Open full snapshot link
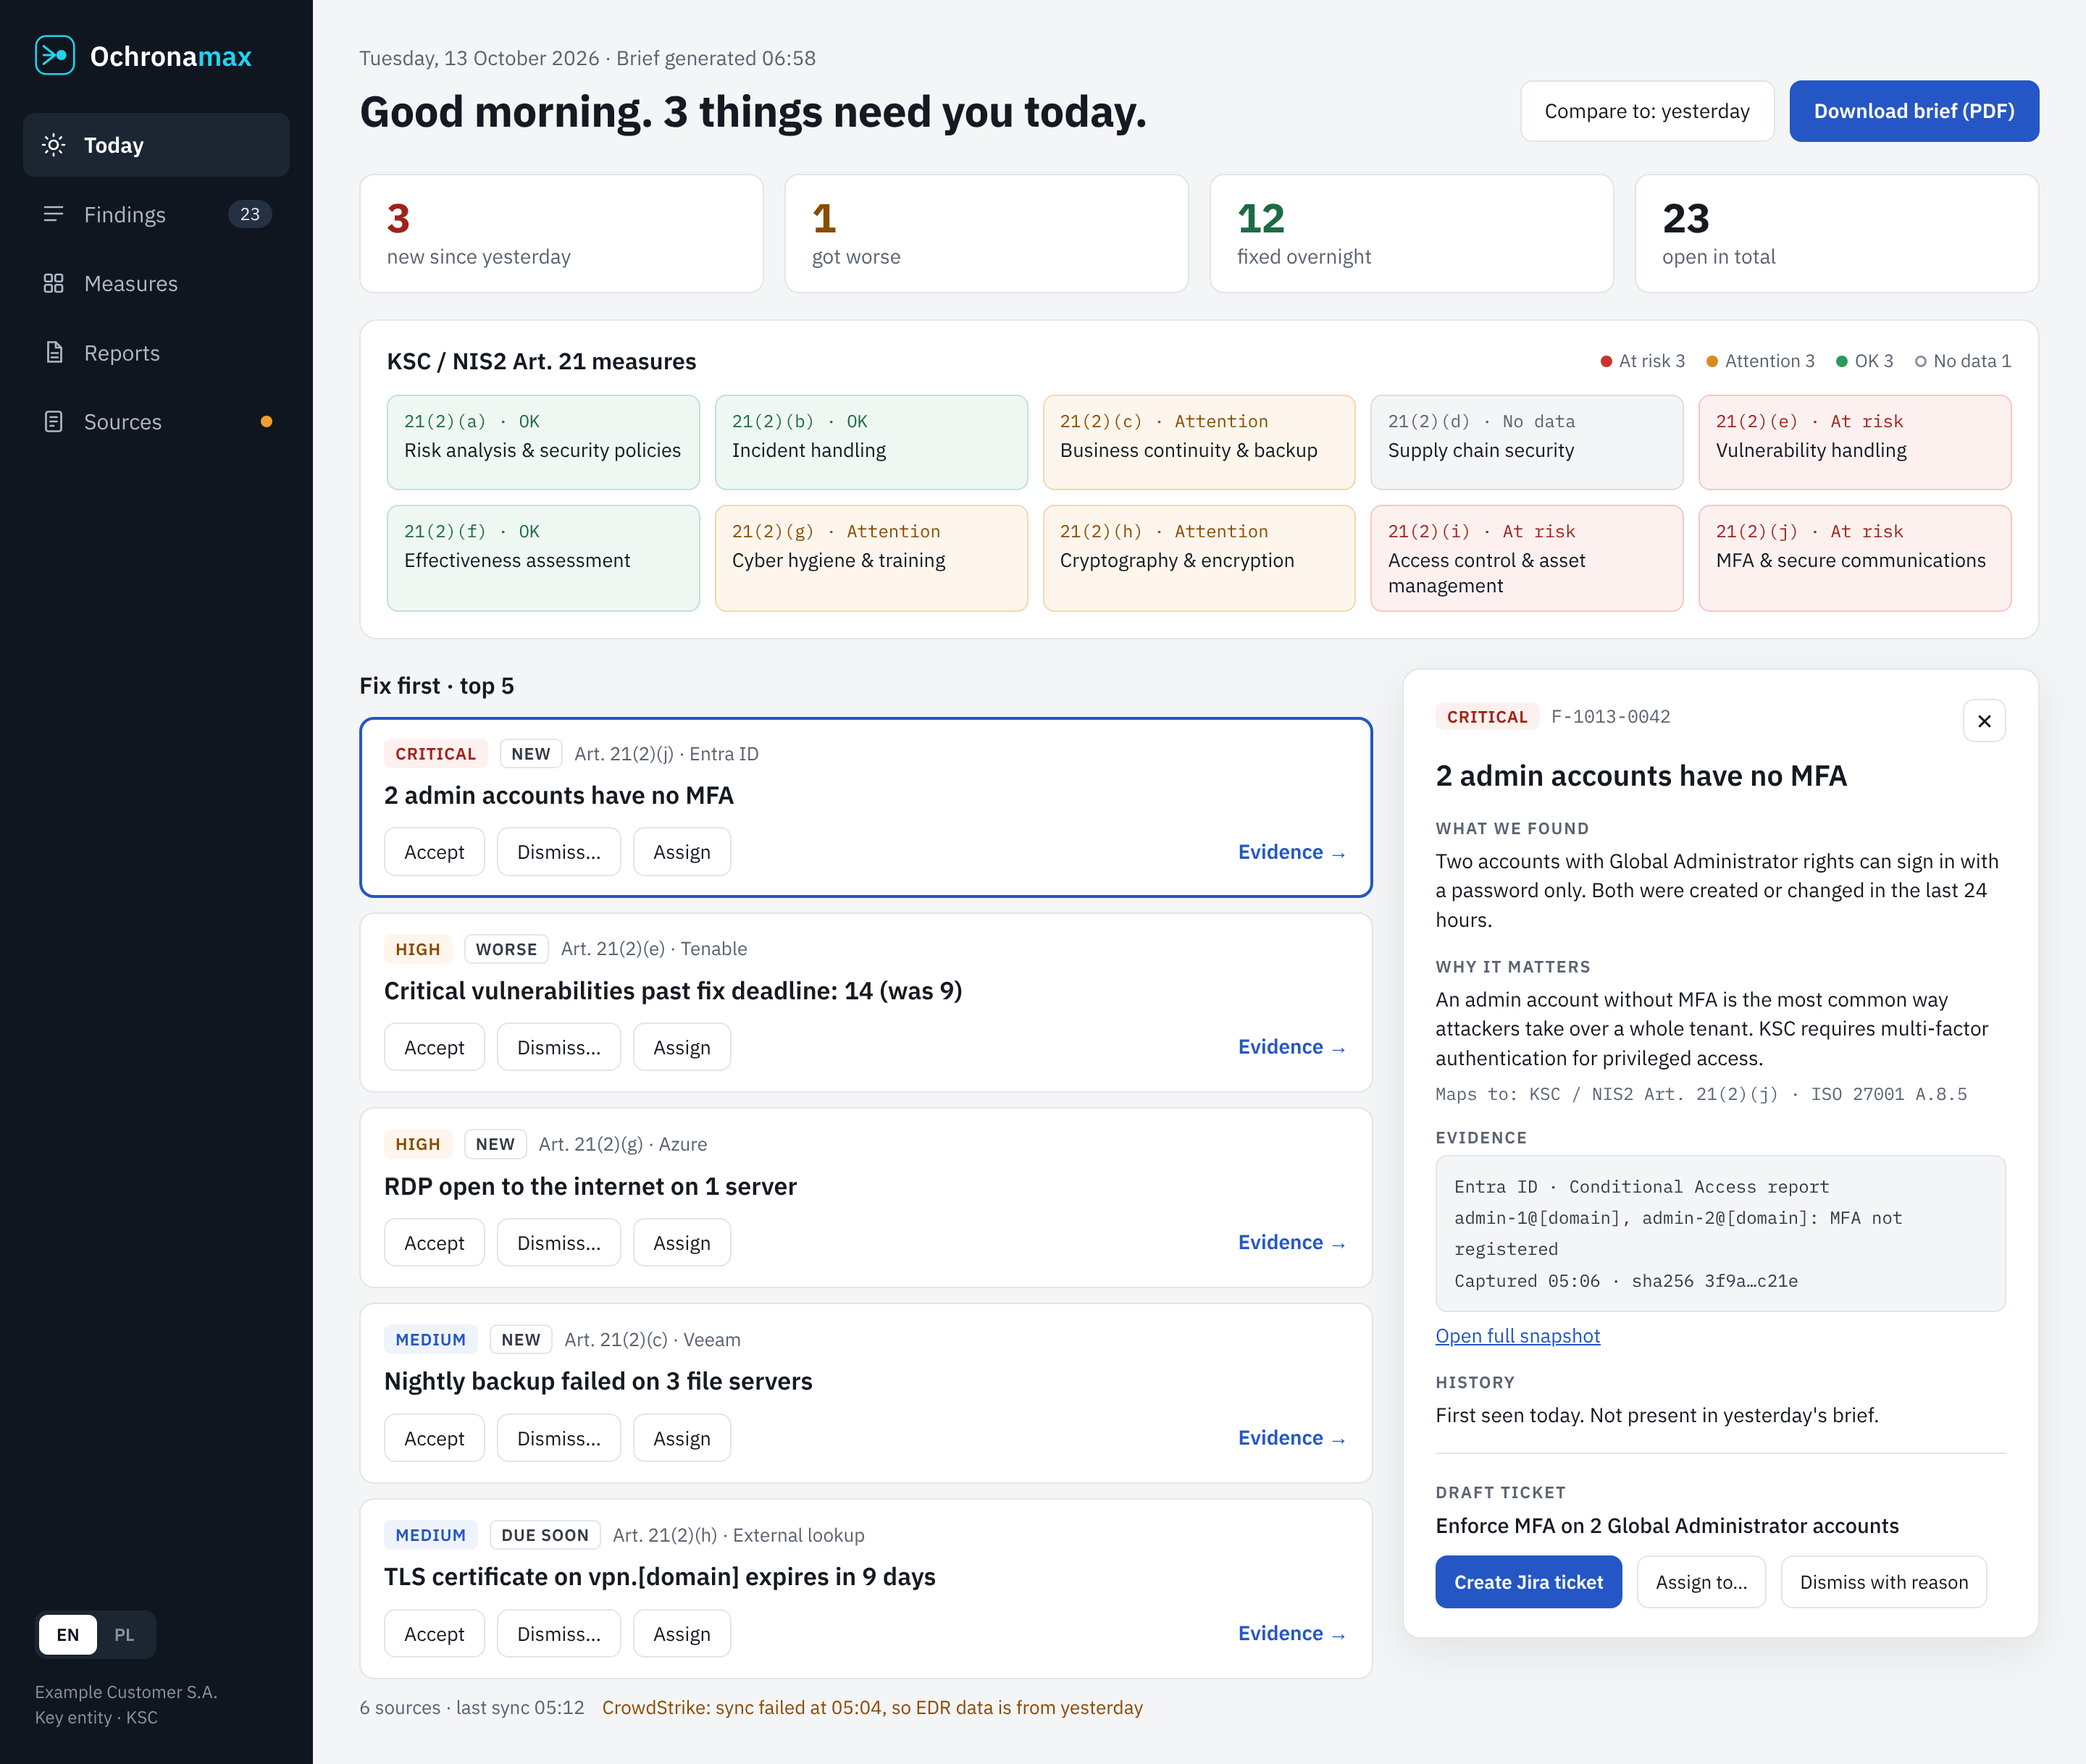 click(1517, 1336)
